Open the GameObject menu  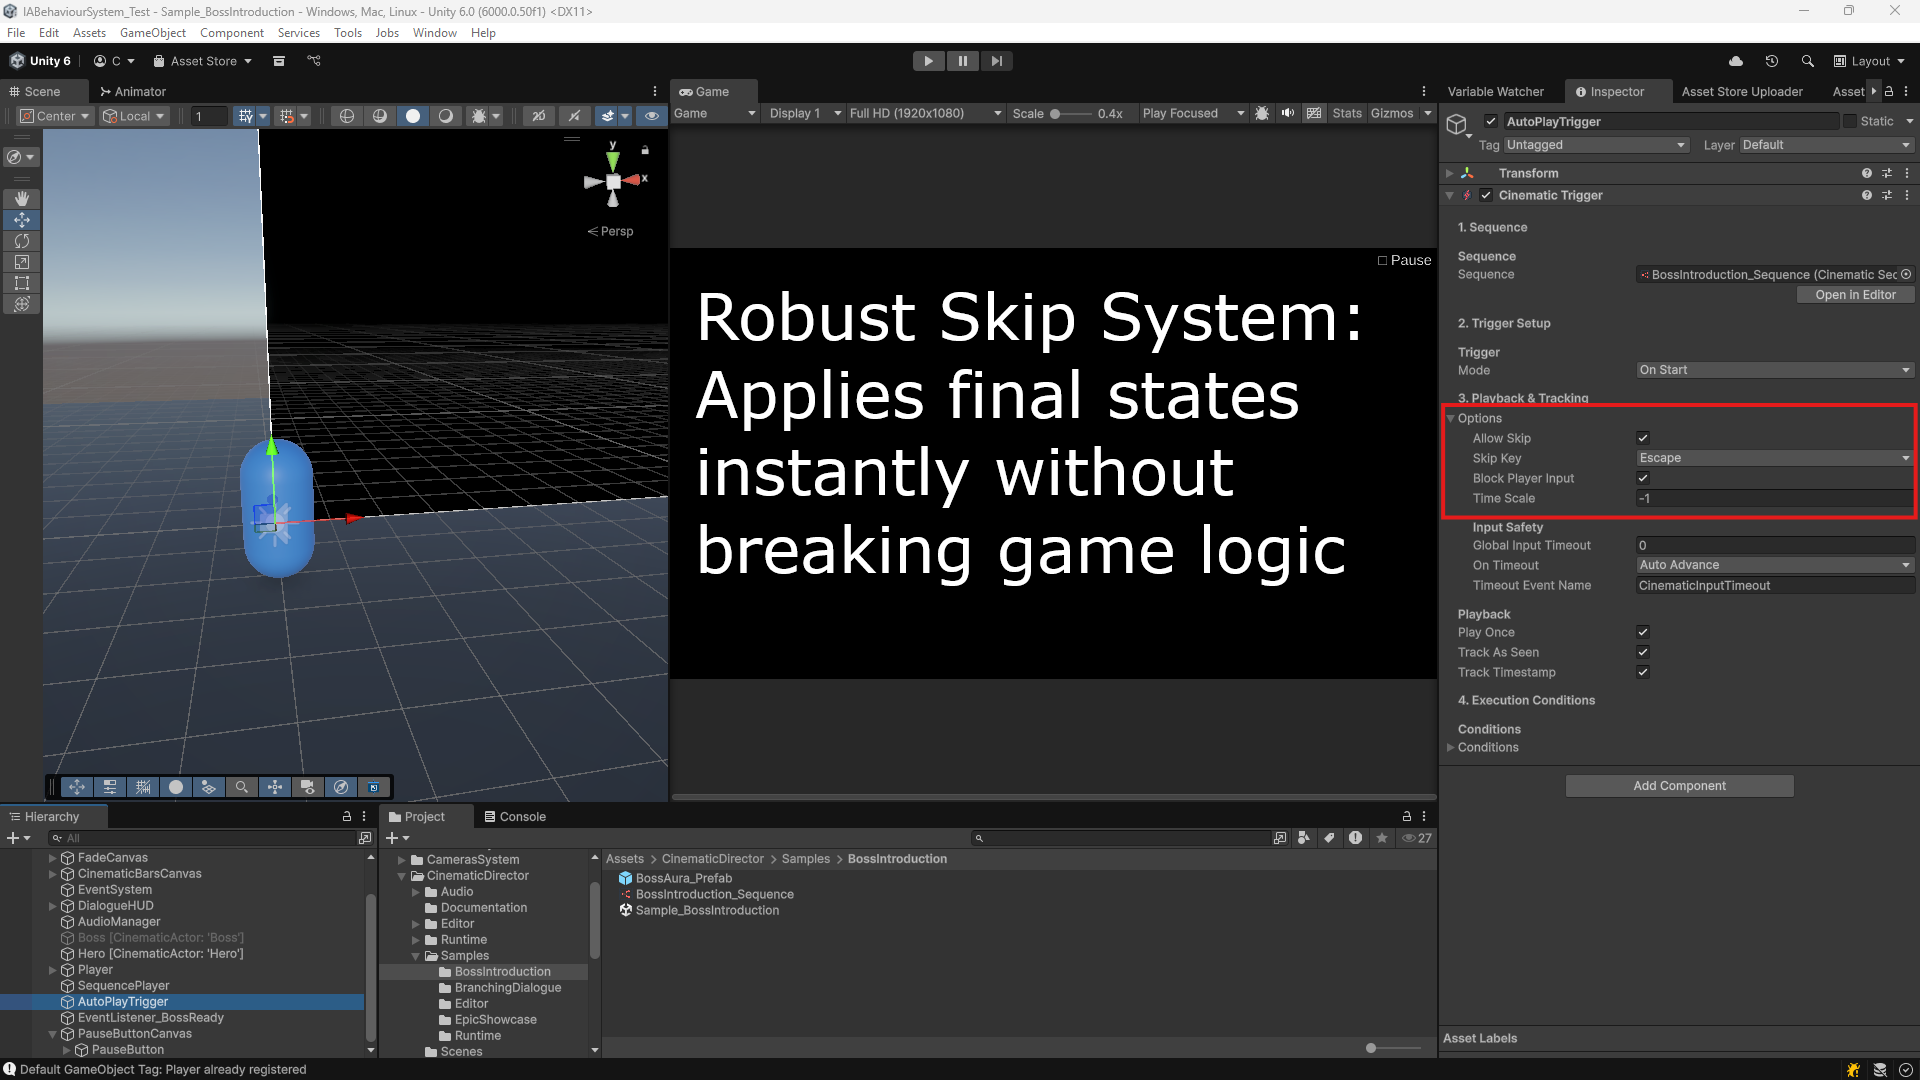point(153,33)
